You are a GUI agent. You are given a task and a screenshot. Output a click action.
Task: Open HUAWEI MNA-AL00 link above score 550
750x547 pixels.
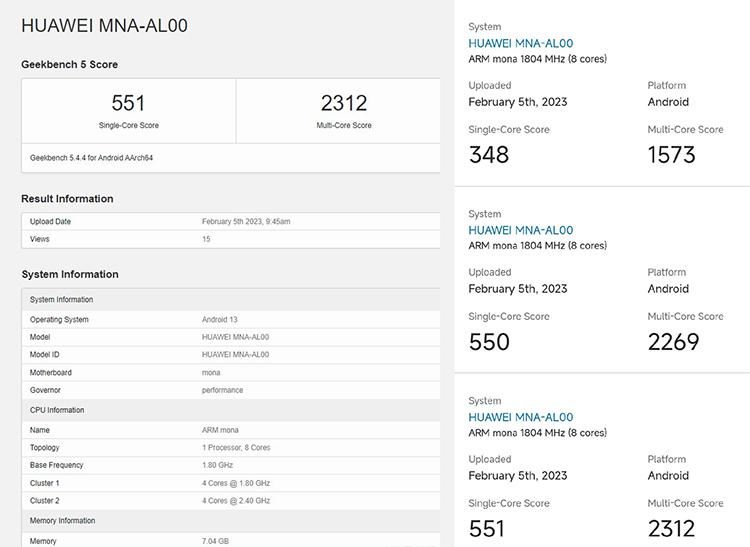coord(520,230)
